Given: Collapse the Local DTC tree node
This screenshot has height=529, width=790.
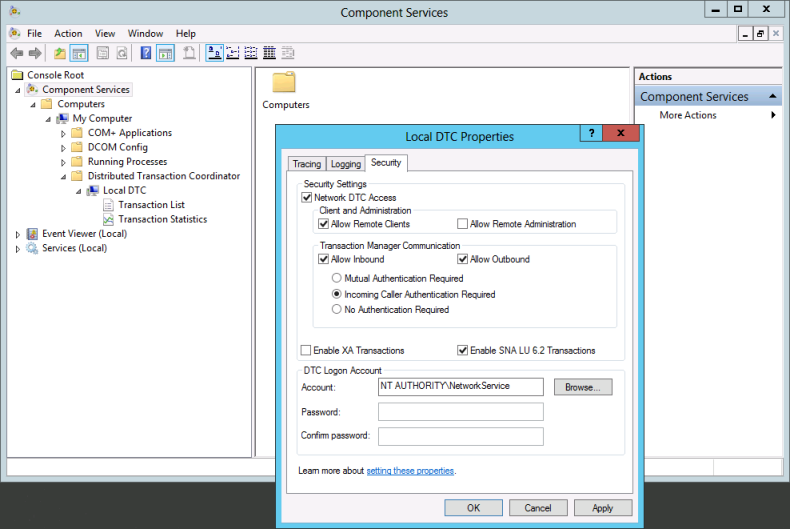Looking at the screenshot, I should 78,190.
